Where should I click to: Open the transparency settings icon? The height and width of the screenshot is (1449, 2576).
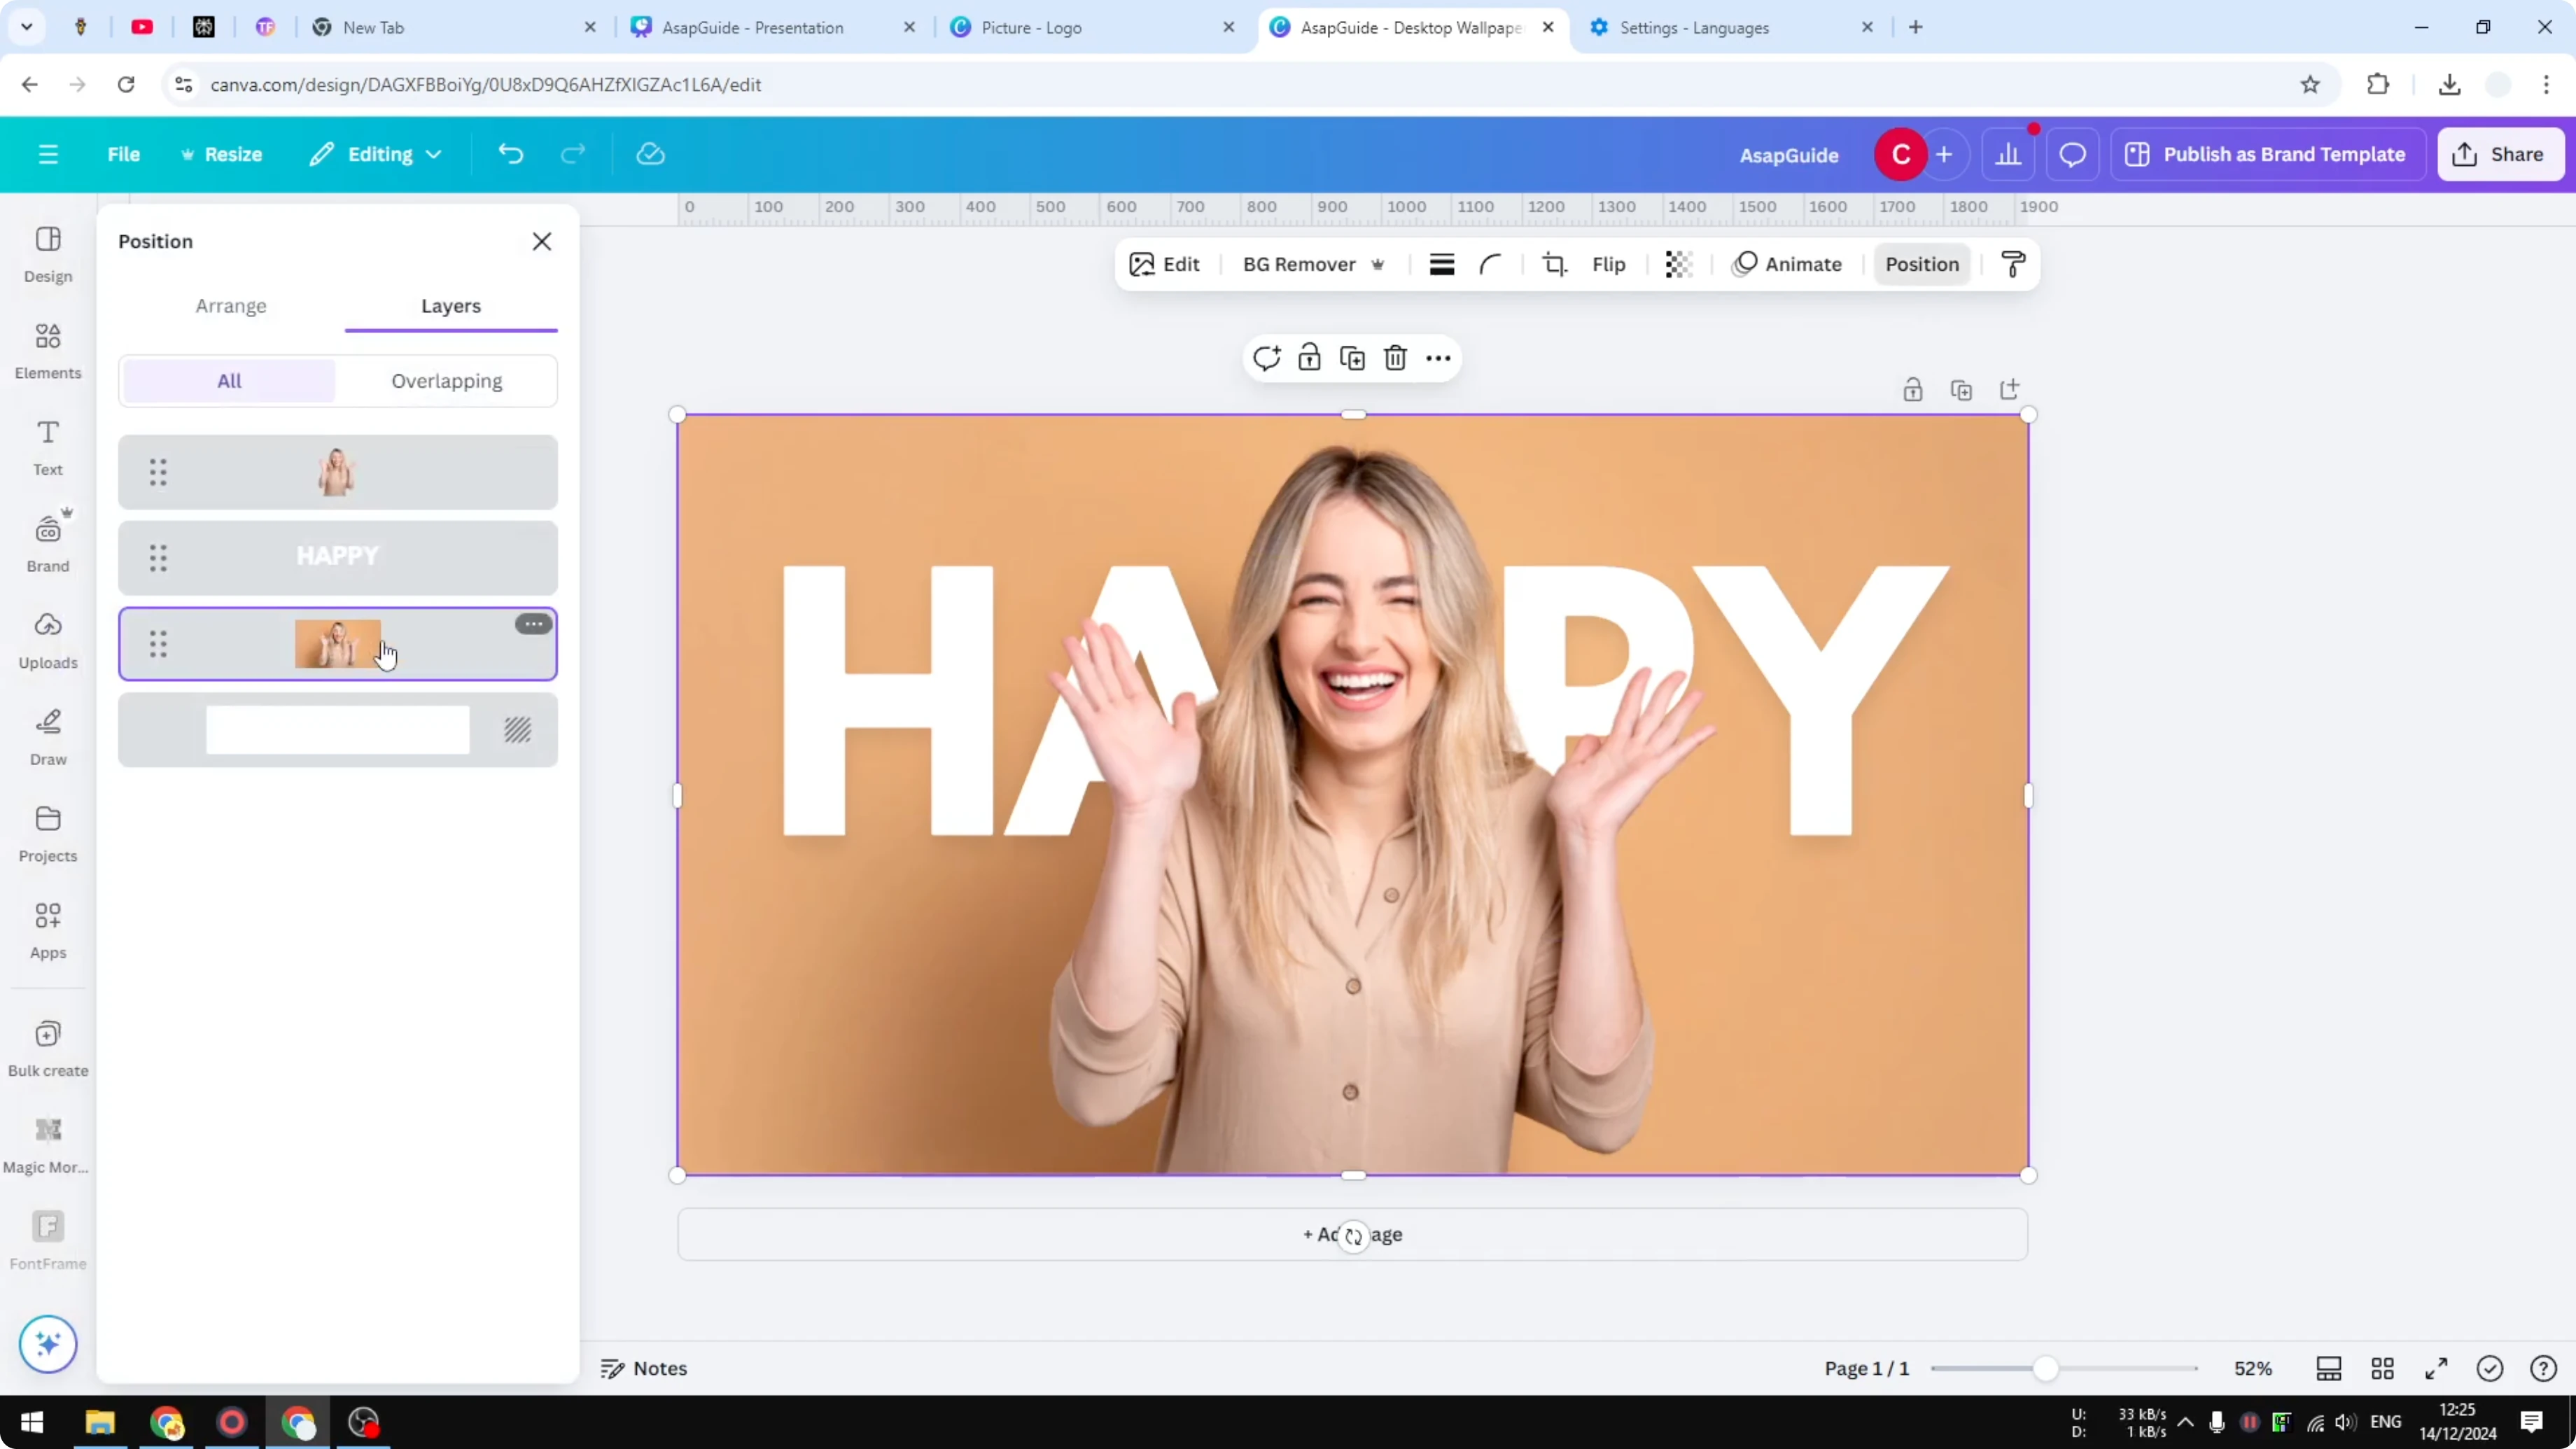pos(1678,264)
